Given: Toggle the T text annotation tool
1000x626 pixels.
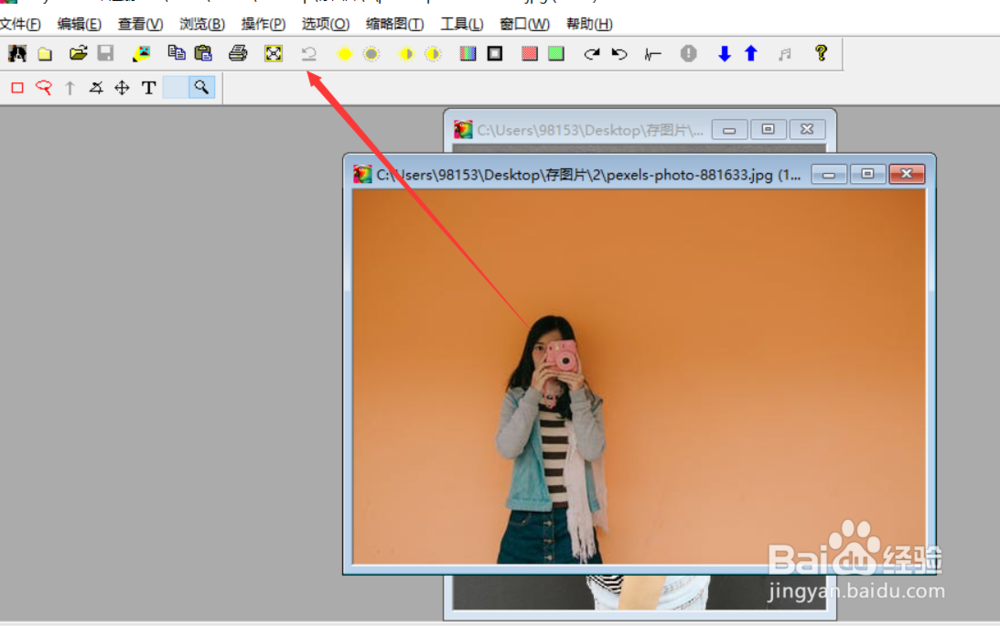Looking at the screenshot, I should (x=148, y=88).
